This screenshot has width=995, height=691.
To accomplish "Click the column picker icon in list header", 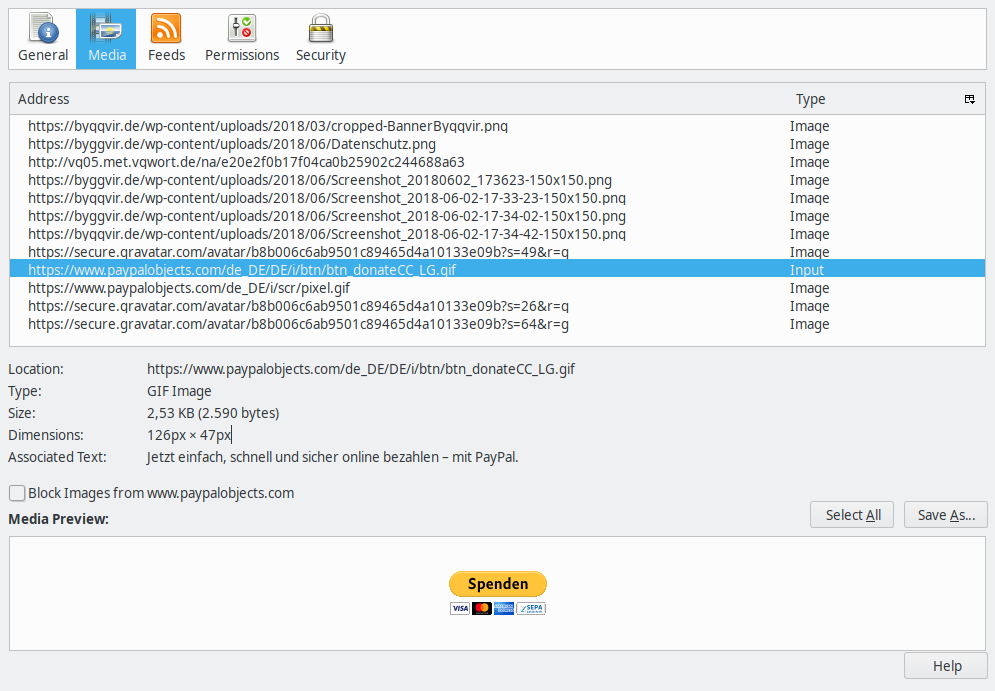I will pos(969,99).
